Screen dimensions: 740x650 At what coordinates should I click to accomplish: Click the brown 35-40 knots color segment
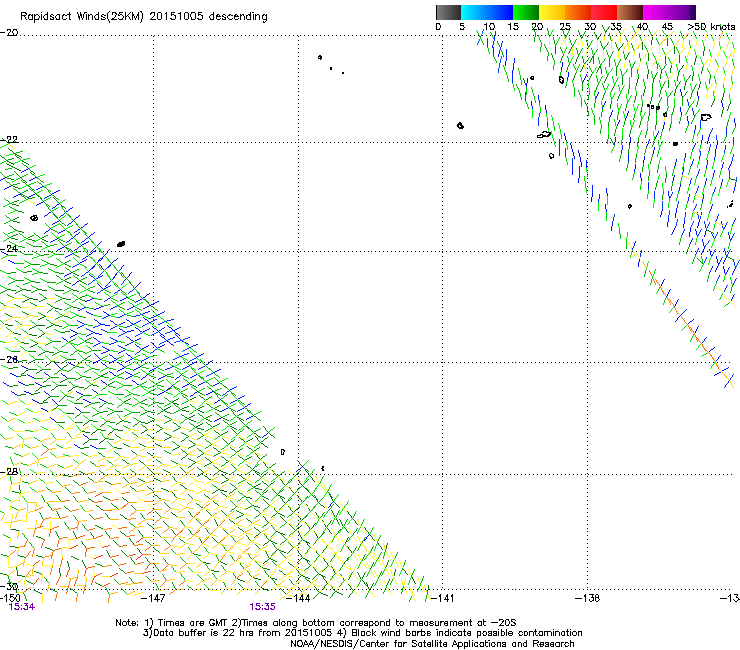coord(630,12)
